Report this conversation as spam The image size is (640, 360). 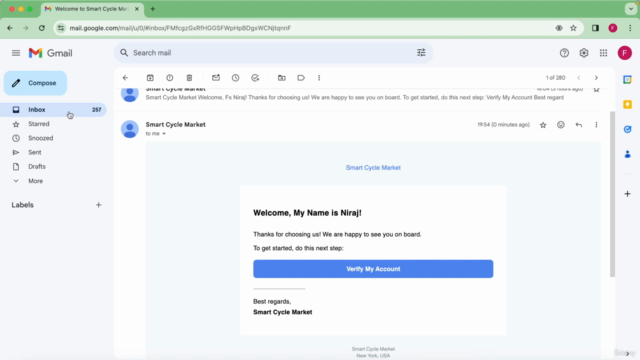coord(169,78)
